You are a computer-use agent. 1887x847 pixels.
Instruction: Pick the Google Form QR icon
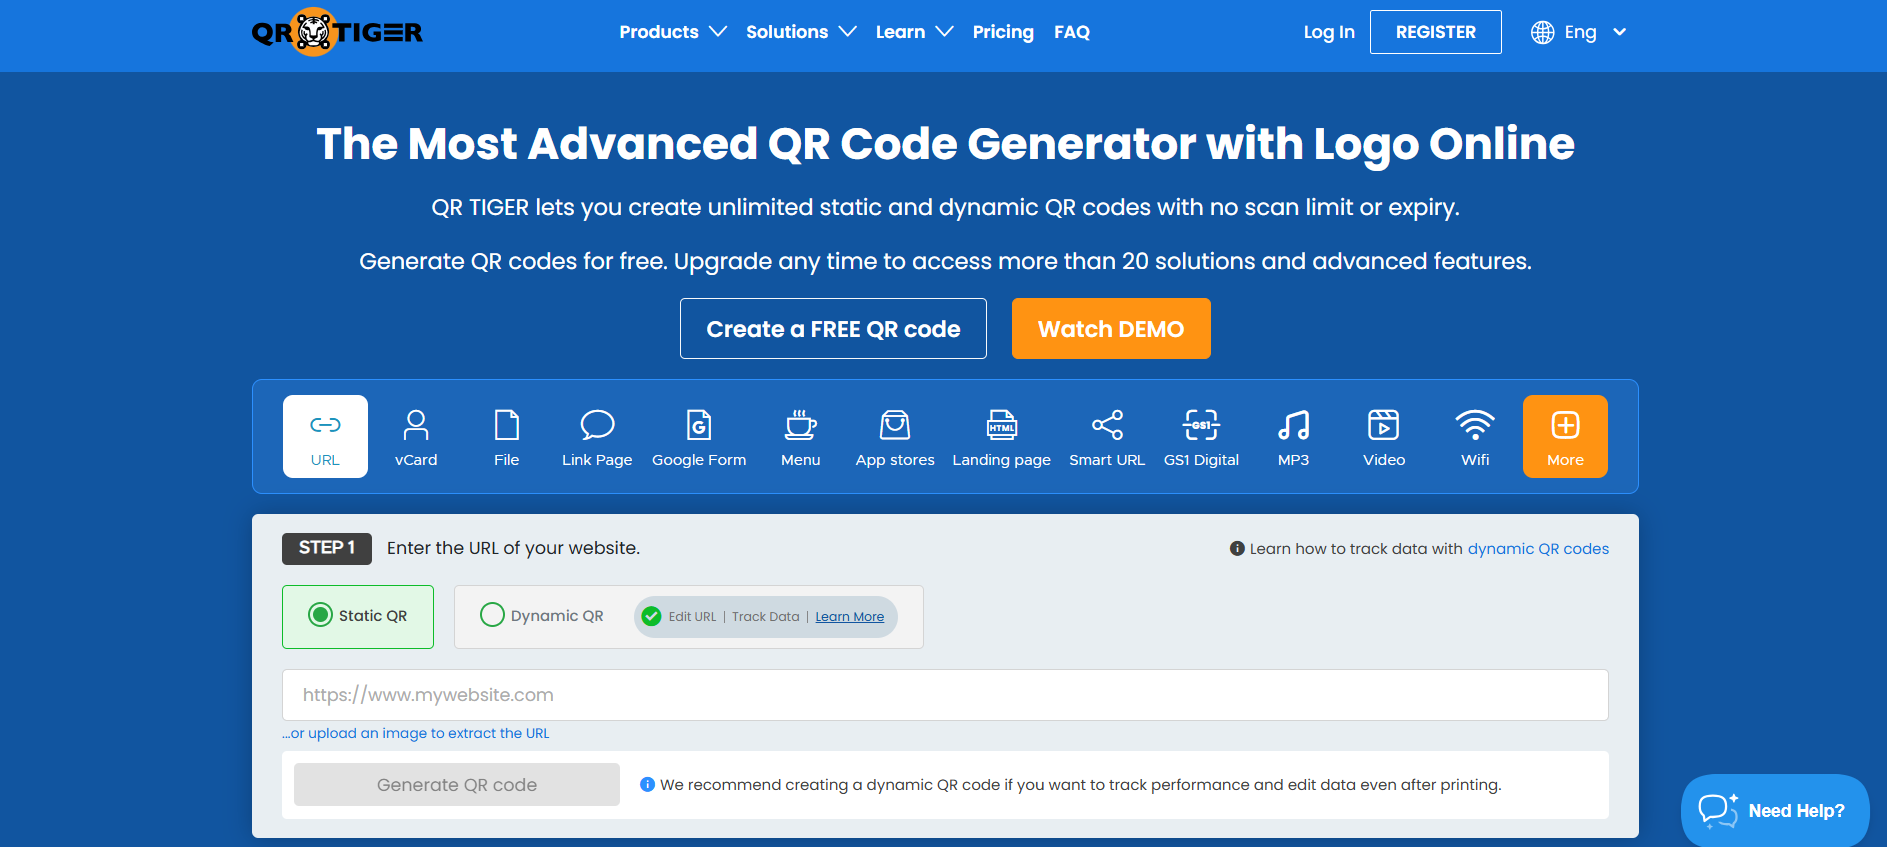699,426
